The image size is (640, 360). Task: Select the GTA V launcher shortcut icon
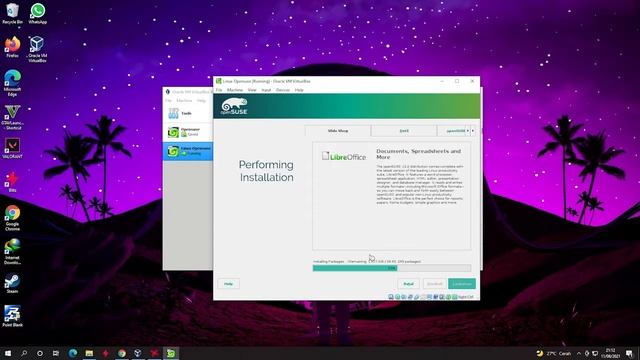pos(12,117)
